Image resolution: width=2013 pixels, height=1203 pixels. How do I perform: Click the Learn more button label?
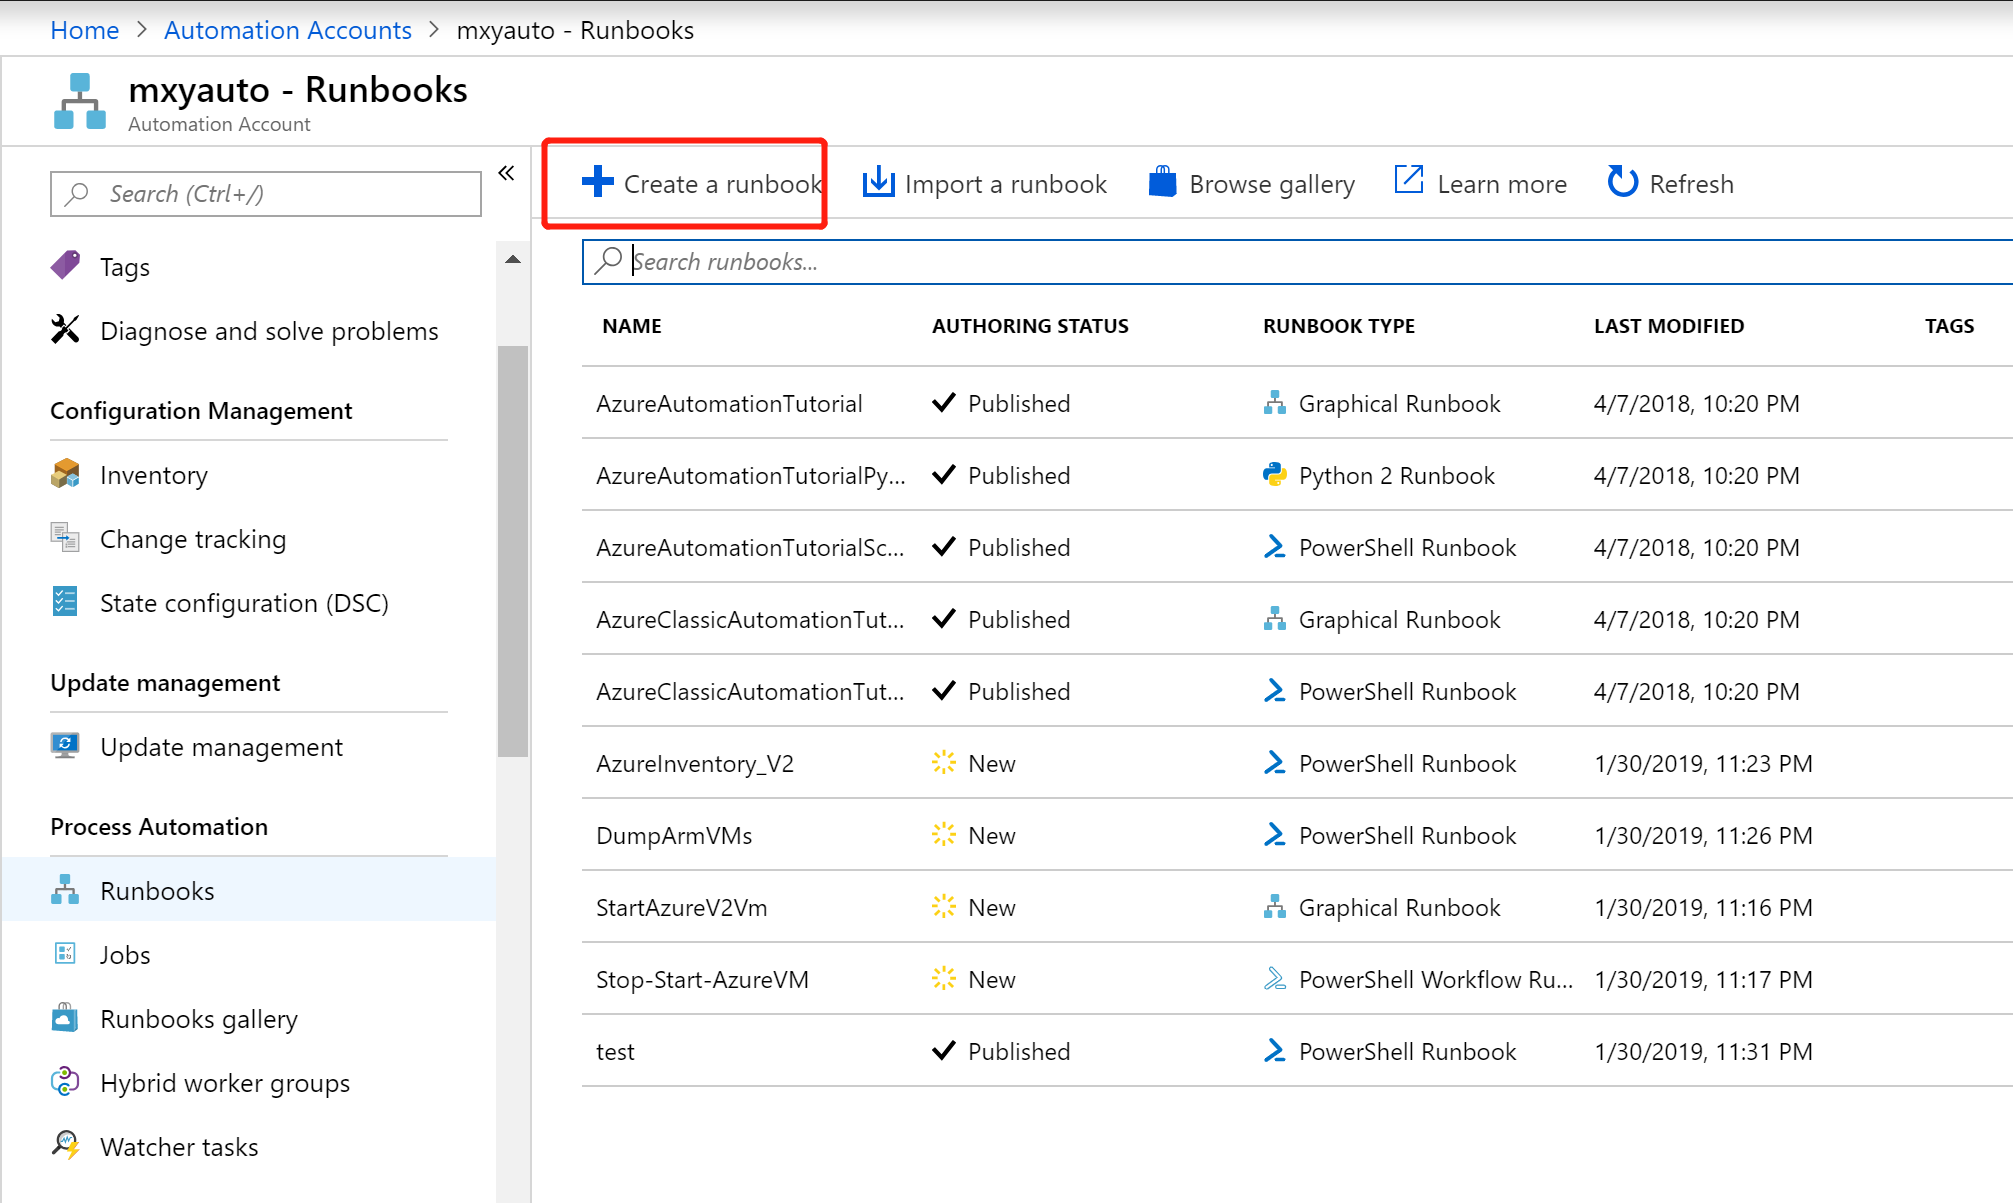1502,184
